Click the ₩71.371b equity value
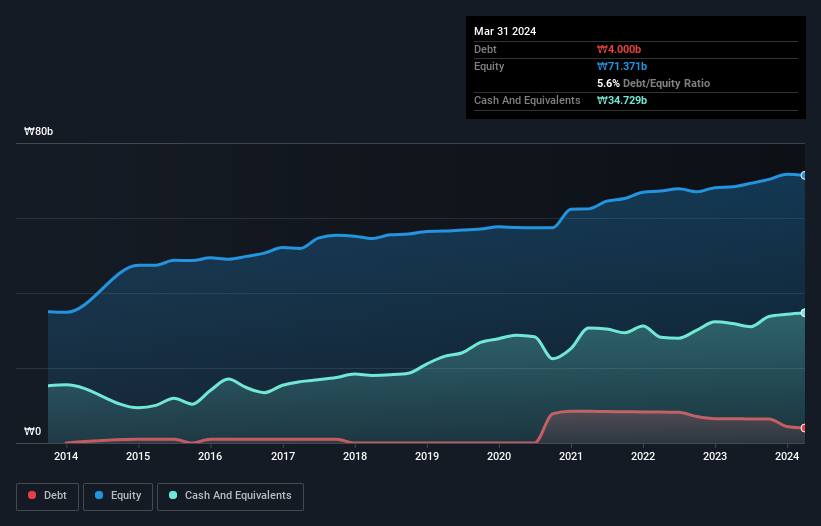821x526 pixels. coord(622,66)
